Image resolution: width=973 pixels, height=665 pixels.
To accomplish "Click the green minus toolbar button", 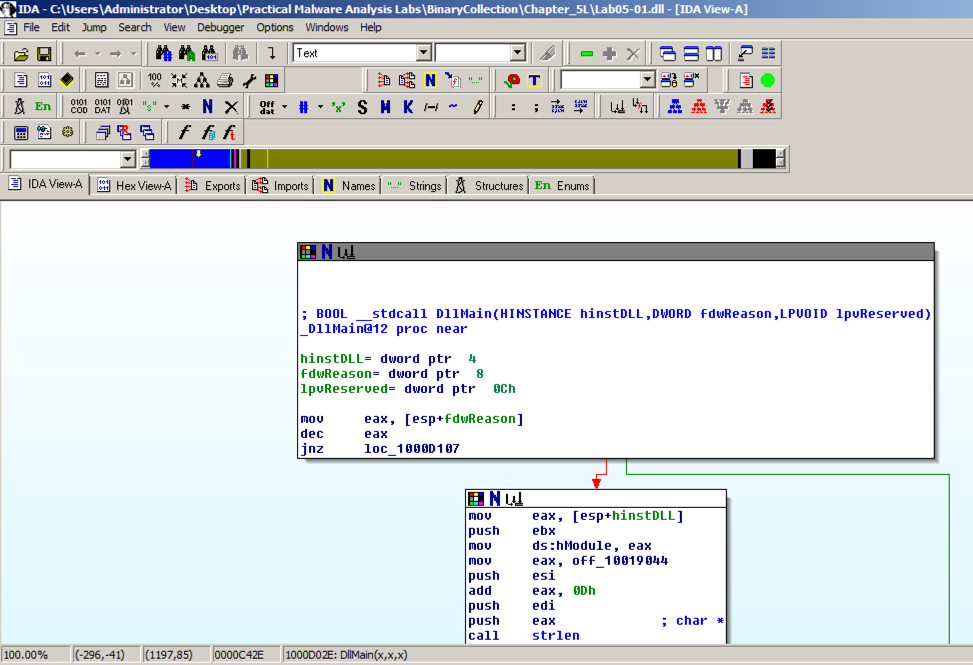I will point(586,53).
